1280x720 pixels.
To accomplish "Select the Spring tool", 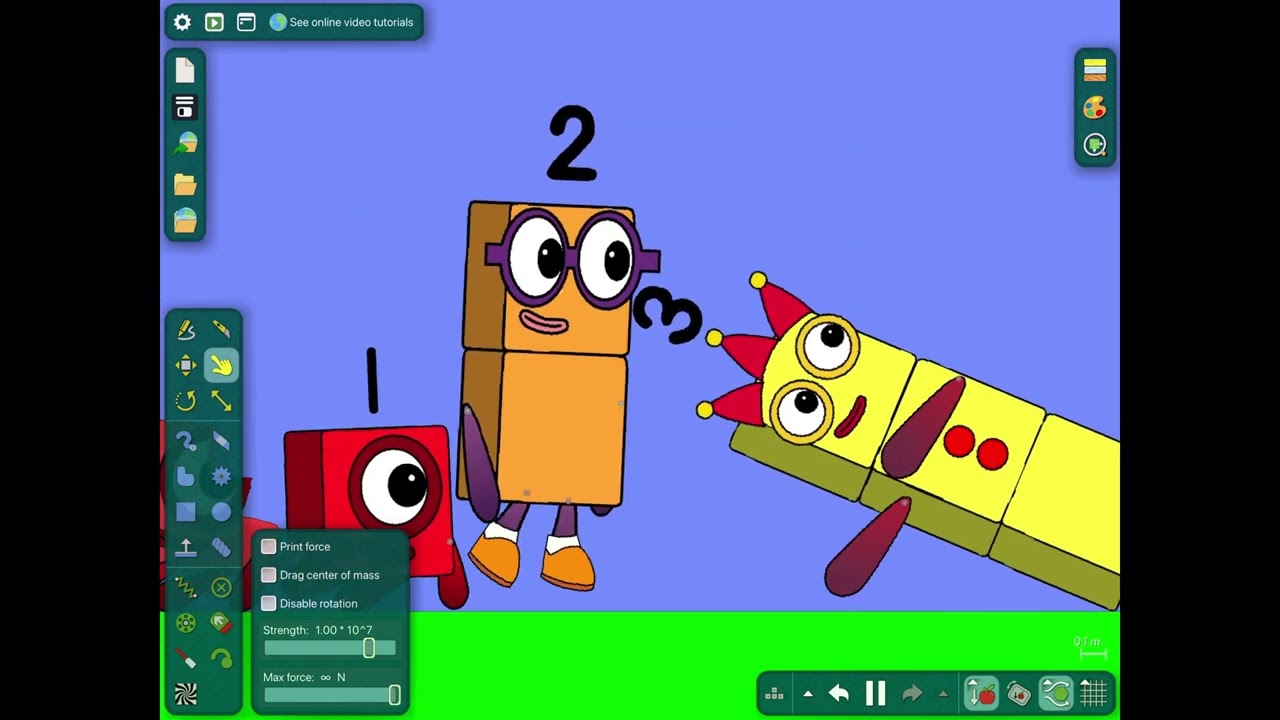I will (186, 587).
